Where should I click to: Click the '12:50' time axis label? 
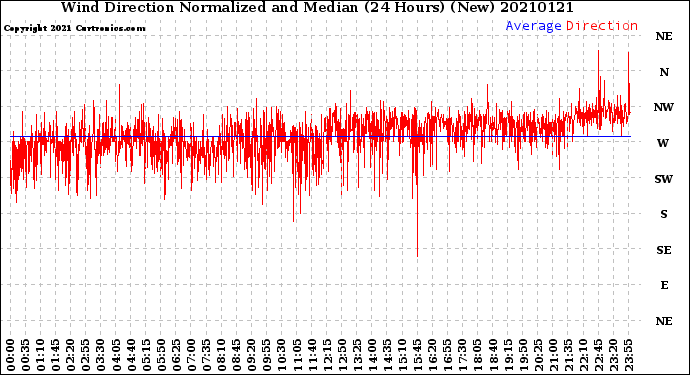tap(342, 356)
